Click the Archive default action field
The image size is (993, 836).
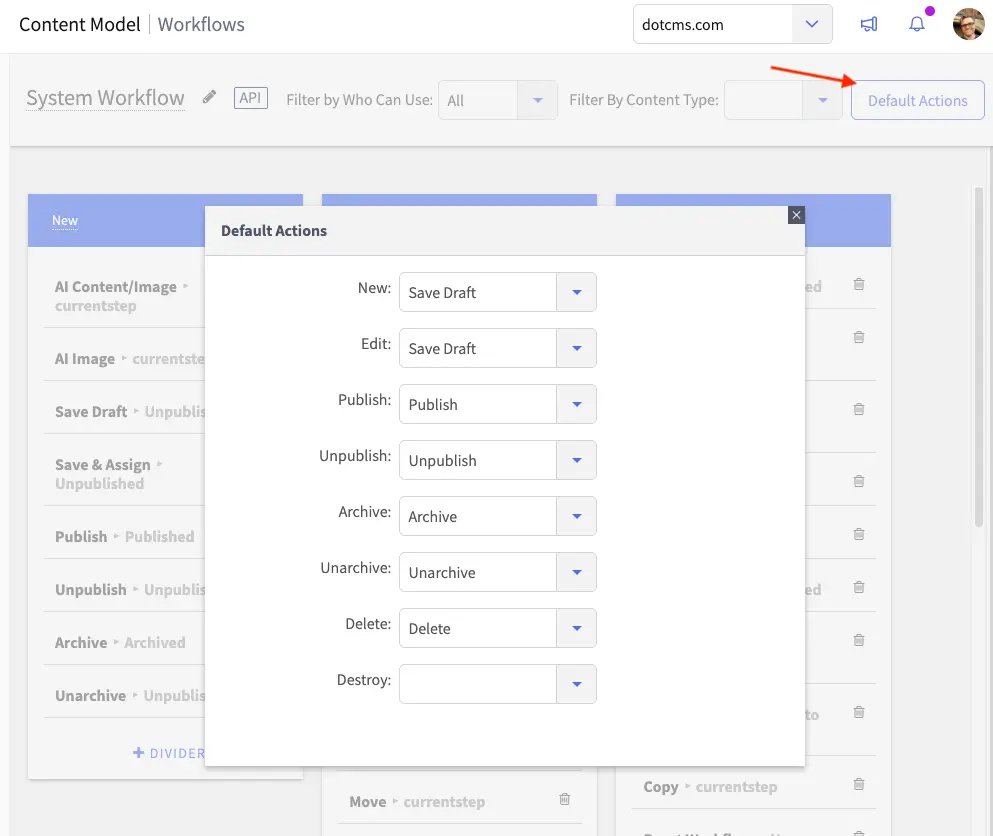(x=478, y=516)
